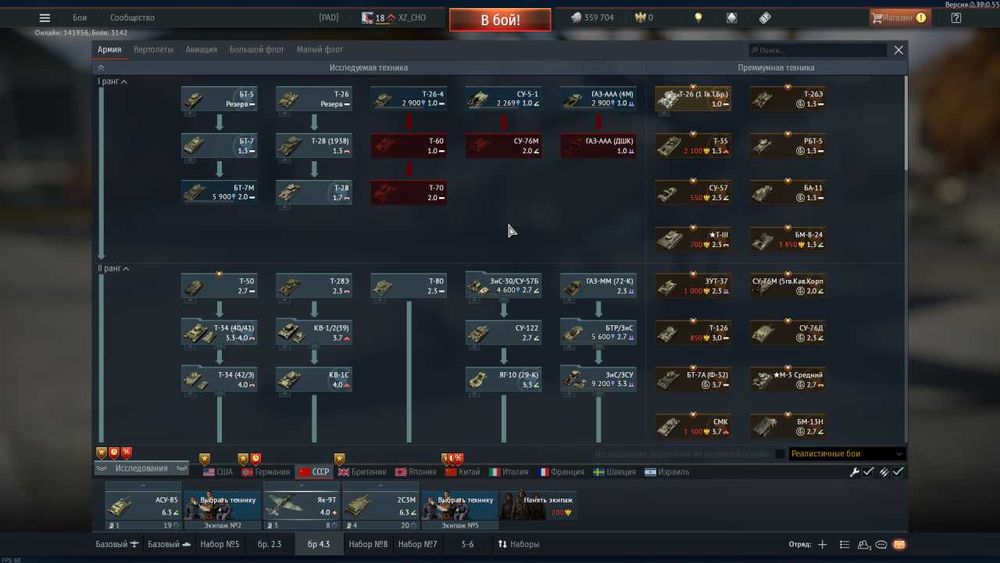Viewport: 1000px width, 563px height.
Task: Select the Швеция nation tab
Action: coord(614,472)
